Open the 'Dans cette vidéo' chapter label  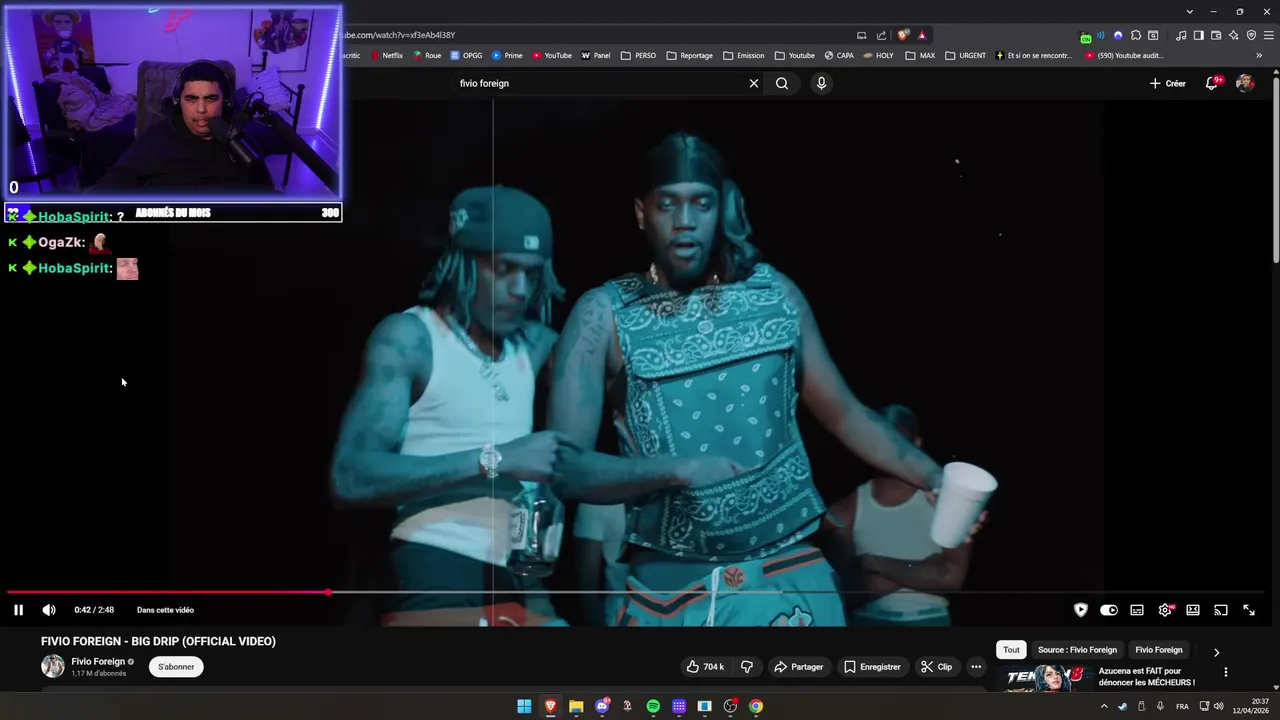click(x=165, y=610)
